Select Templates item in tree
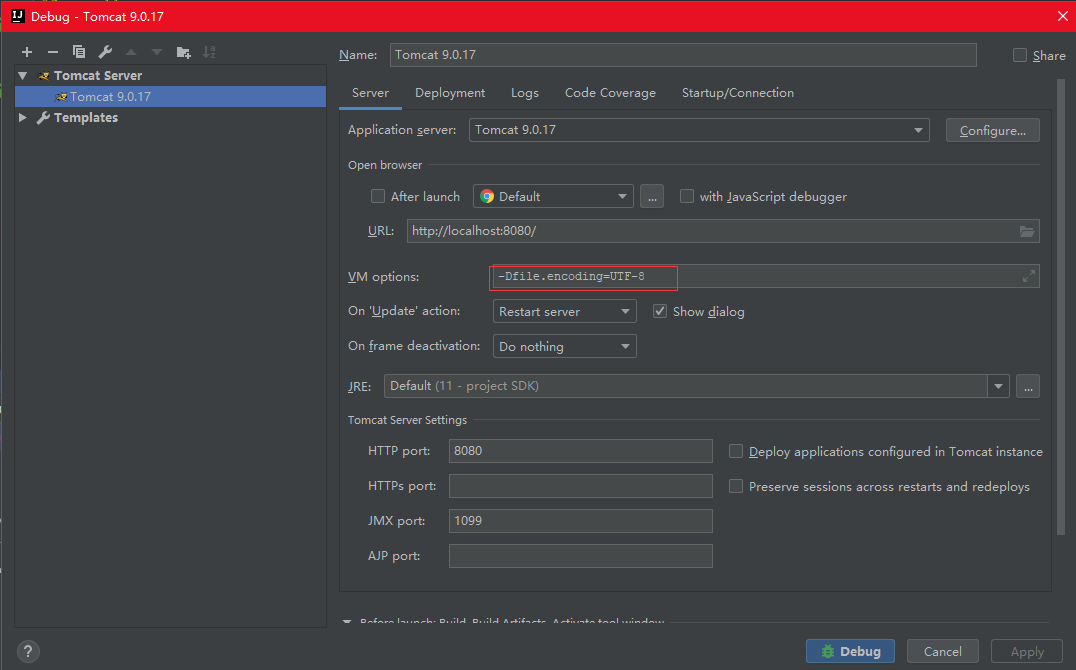Screen dimensions: 1076x670 click(x=86, y=117)
